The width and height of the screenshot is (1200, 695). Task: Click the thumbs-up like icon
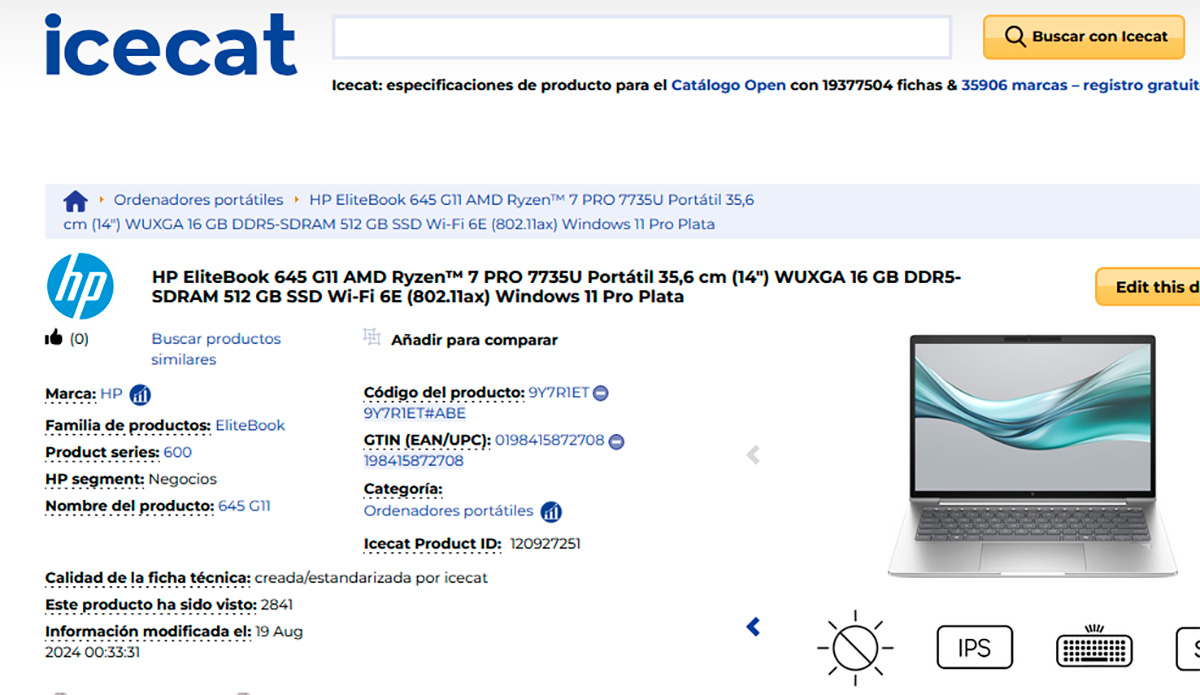coord(54,338)
